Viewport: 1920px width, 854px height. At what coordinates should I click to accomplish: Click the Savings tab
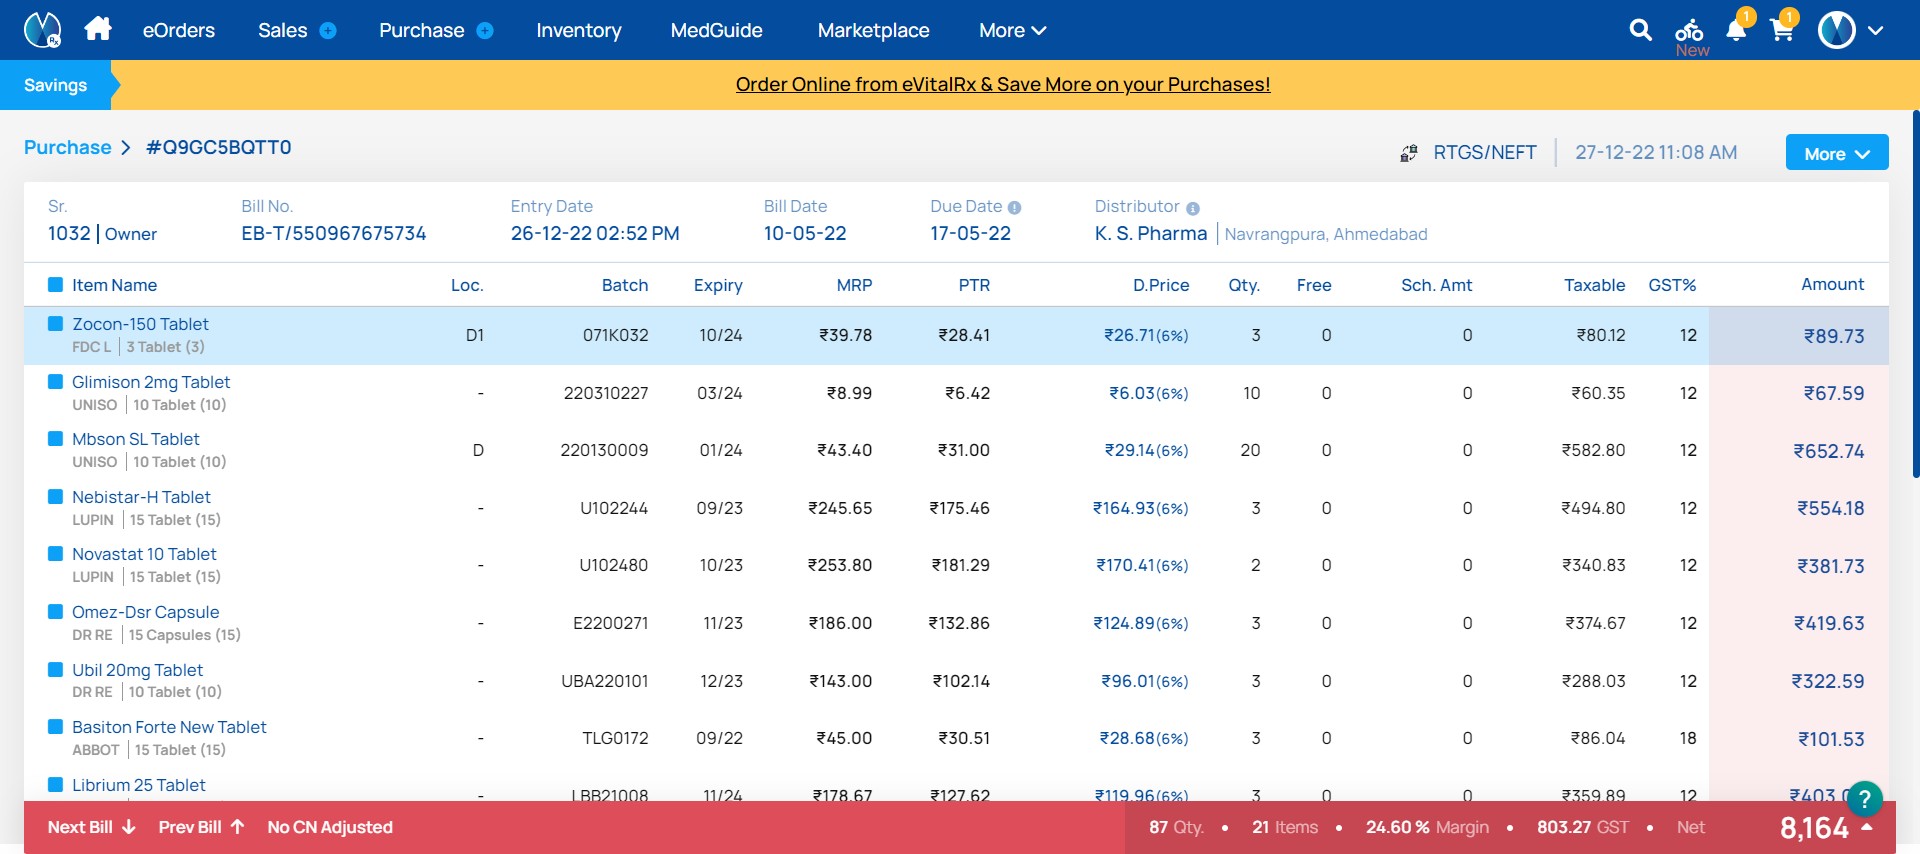pyautogui.click(x=56, y=85)
